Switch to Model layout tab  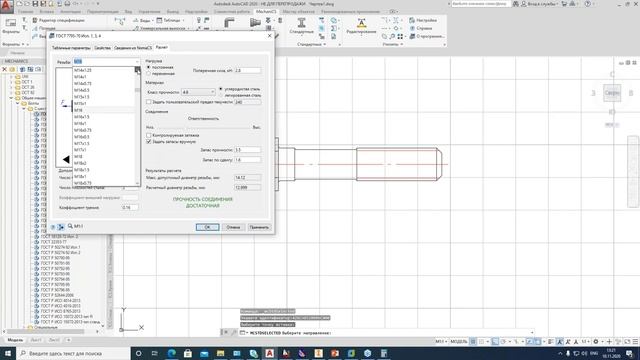click(15, 340)
